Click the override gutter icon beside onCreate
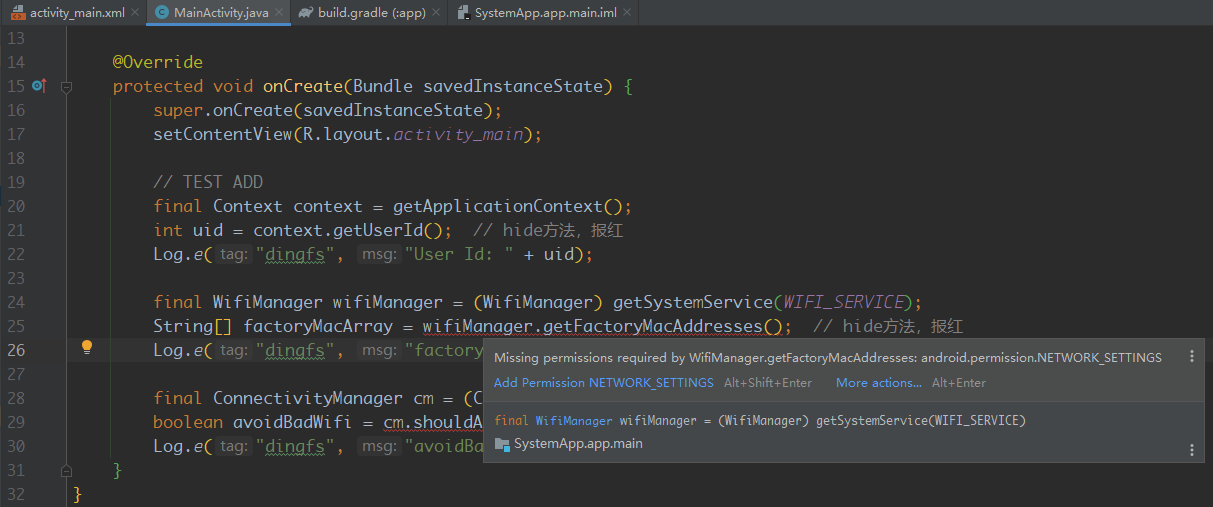The height and width of the screenshot is (507, 1213). [x=38, y=86]
